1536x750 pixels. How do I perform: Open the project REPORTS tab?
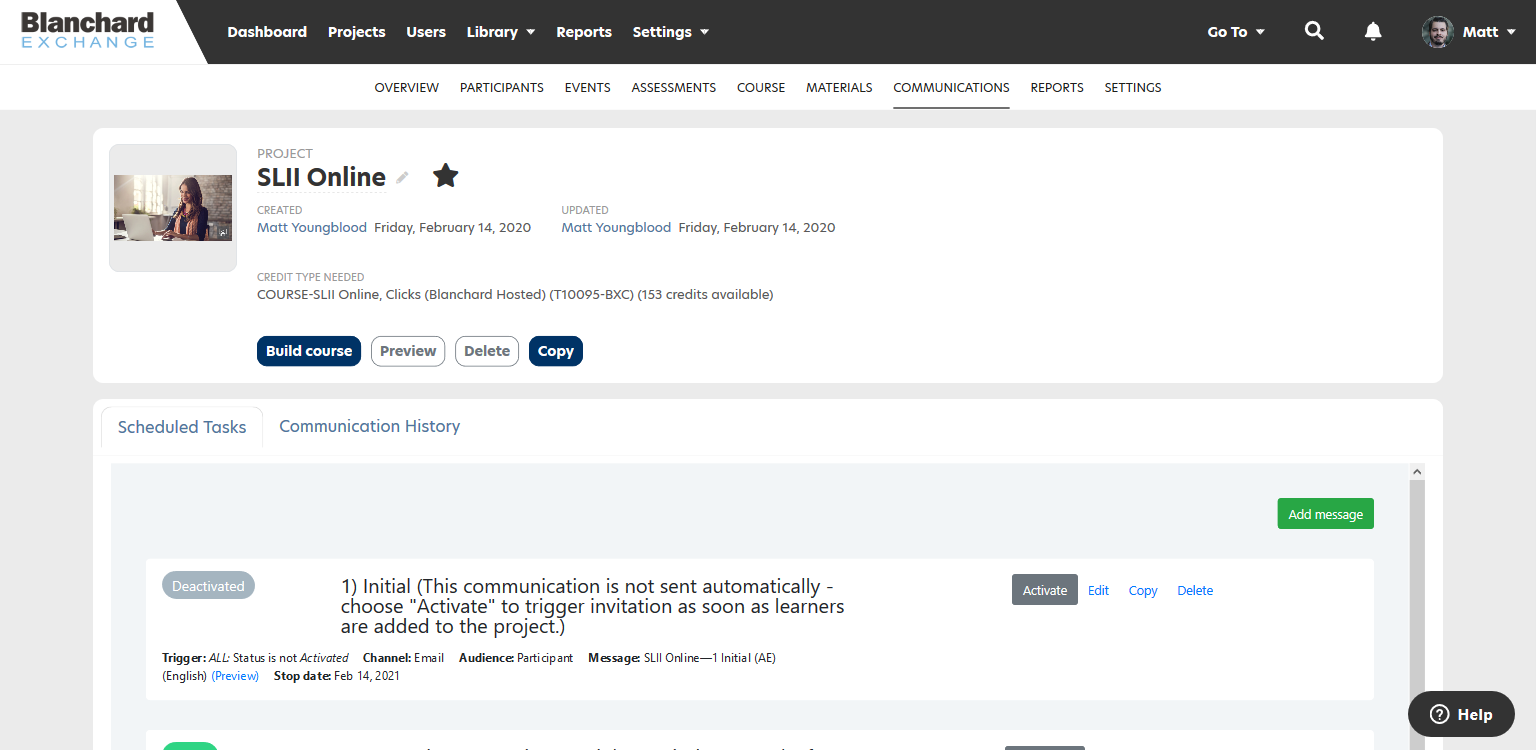tap(1057, 88)
